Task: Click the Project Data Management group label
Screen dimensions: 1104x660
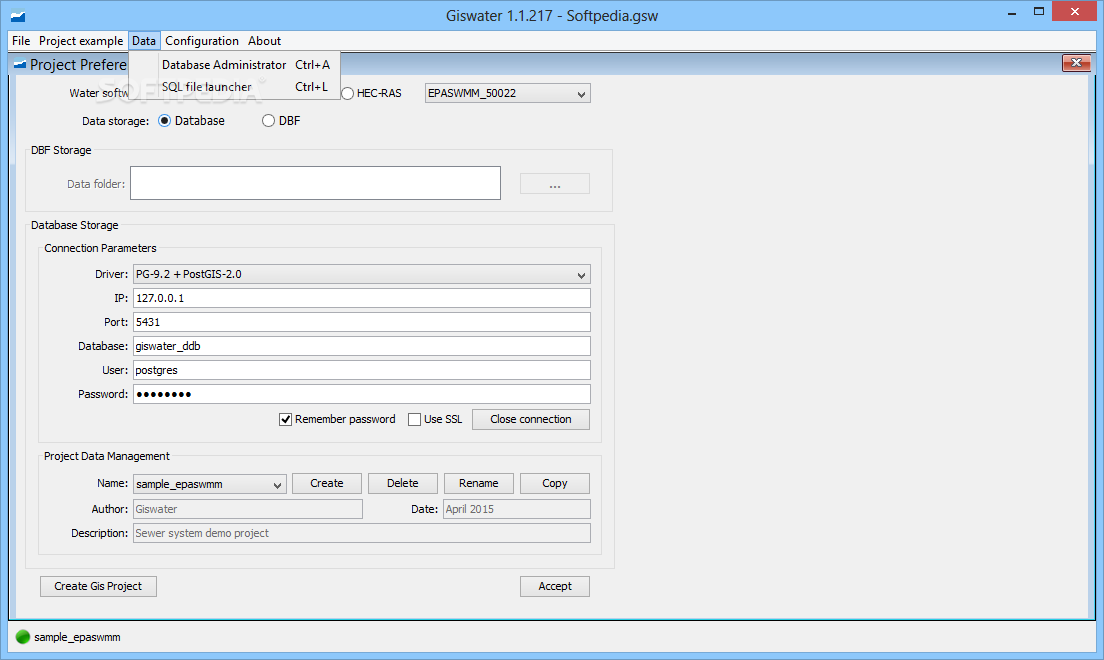Action: pyautogui.click(x=107, y=456)
